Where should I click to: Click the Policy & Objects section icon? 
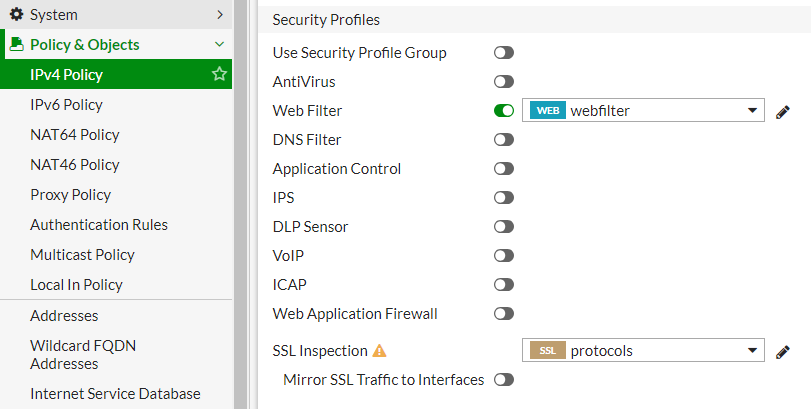pos(17,44)
